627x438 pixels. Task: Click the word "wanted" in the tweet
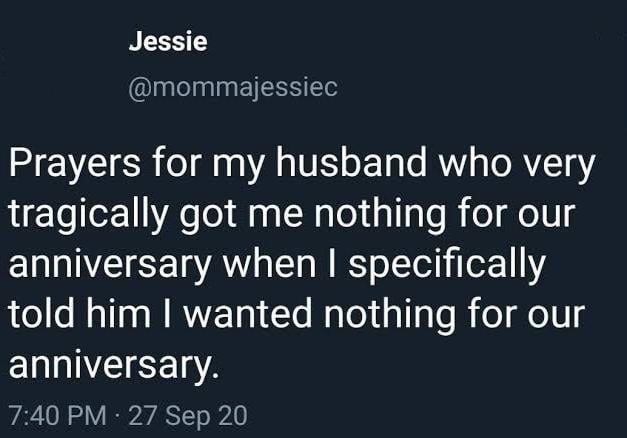[247, 313]
